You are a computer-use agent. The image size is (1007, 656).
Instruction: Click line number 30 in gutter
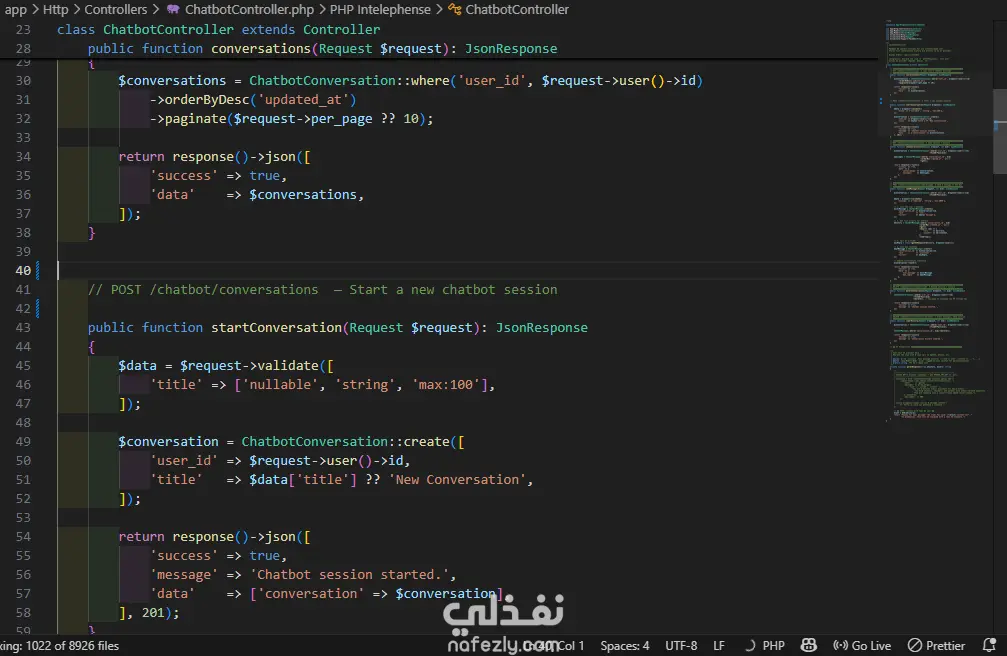pos(23,80)
